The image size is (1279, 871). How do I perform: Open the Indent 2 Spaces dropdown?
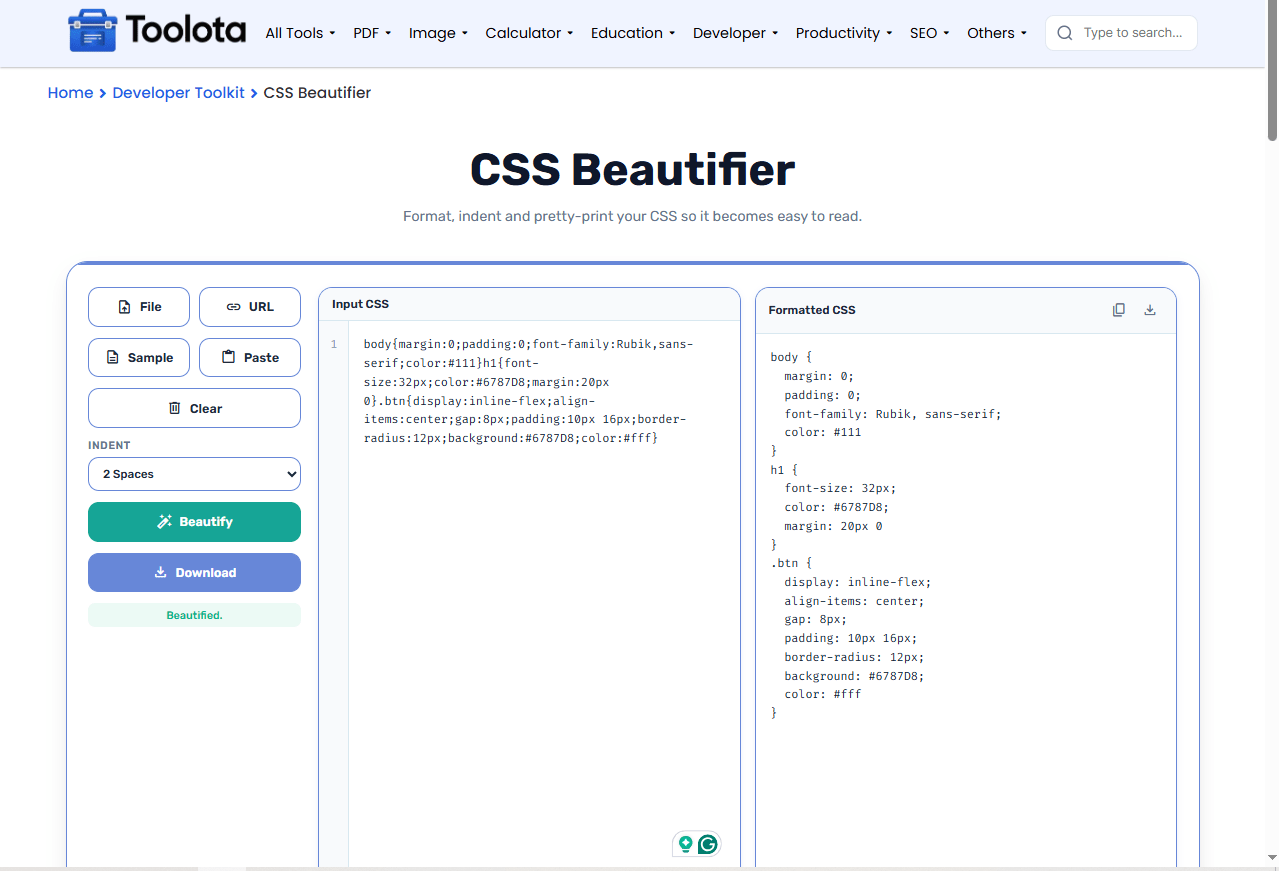tap(194, 474)
